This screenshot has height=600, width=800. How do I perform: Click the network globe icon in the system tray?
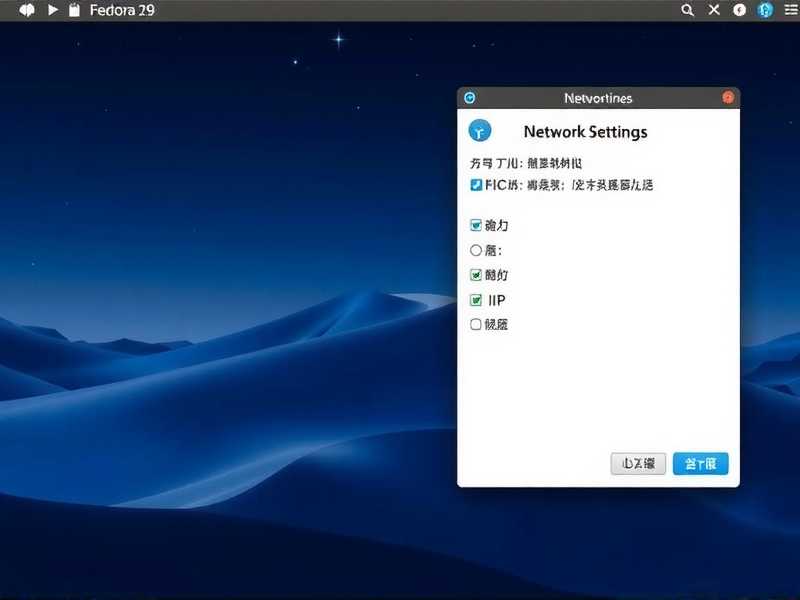point(765,10)
